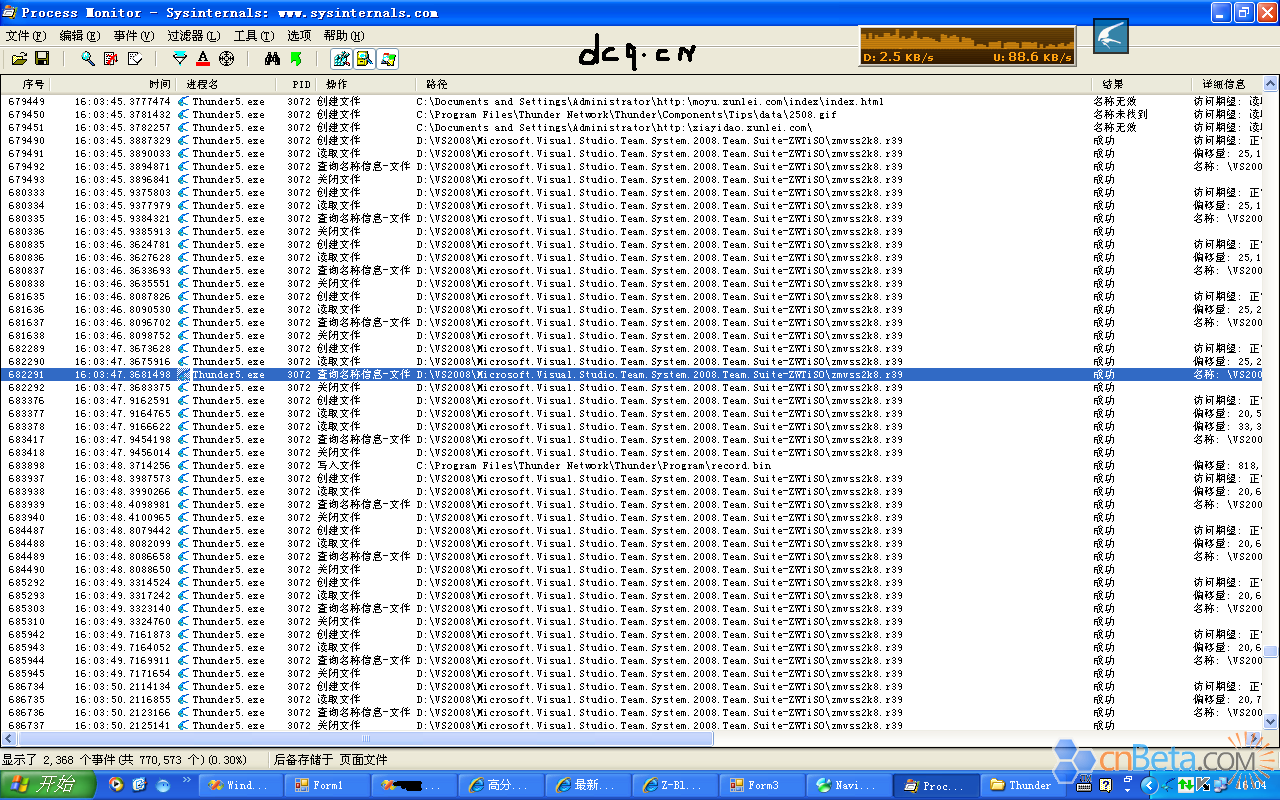Switch to Form1 taskbar button
Screen dimensions: 1280x800
327,785
